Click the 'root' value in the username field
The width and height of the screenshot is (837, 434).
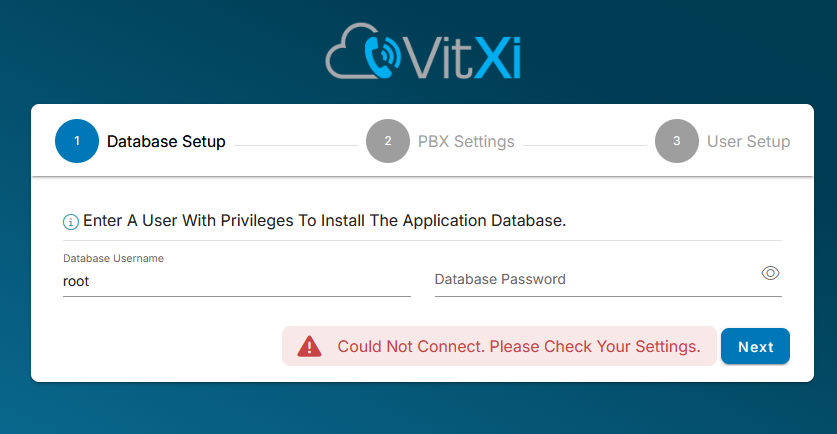(77, 281)
